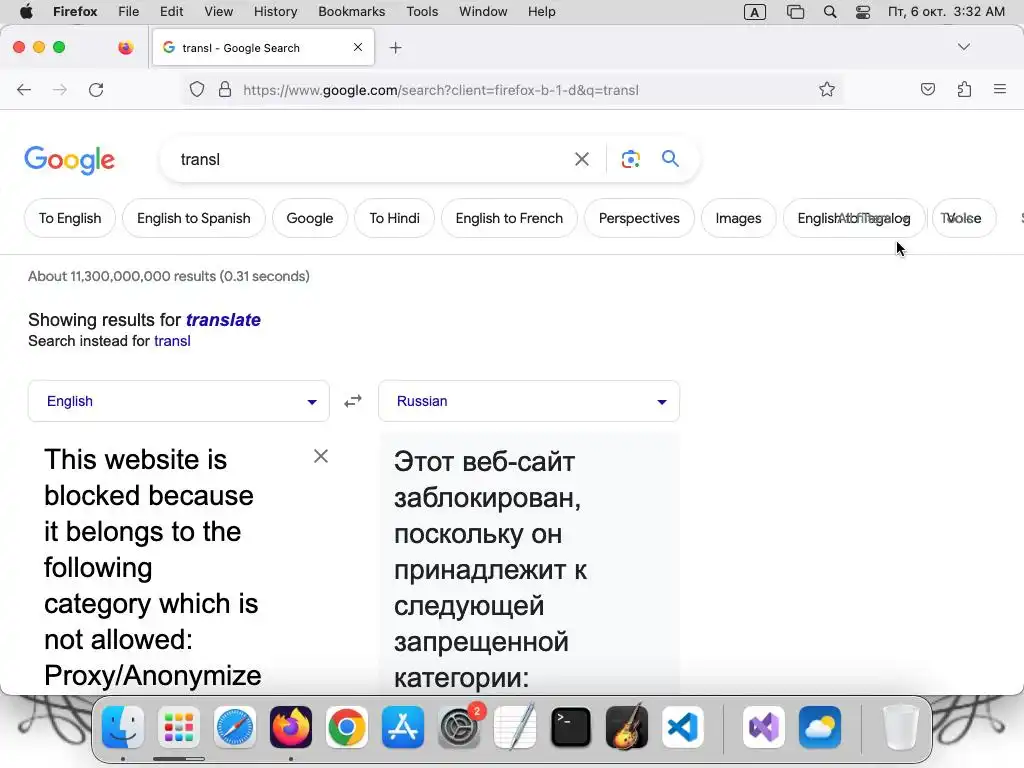Open the Extensions puzzle icon
The image size is (1024, 768).
(x=964, y=89)
